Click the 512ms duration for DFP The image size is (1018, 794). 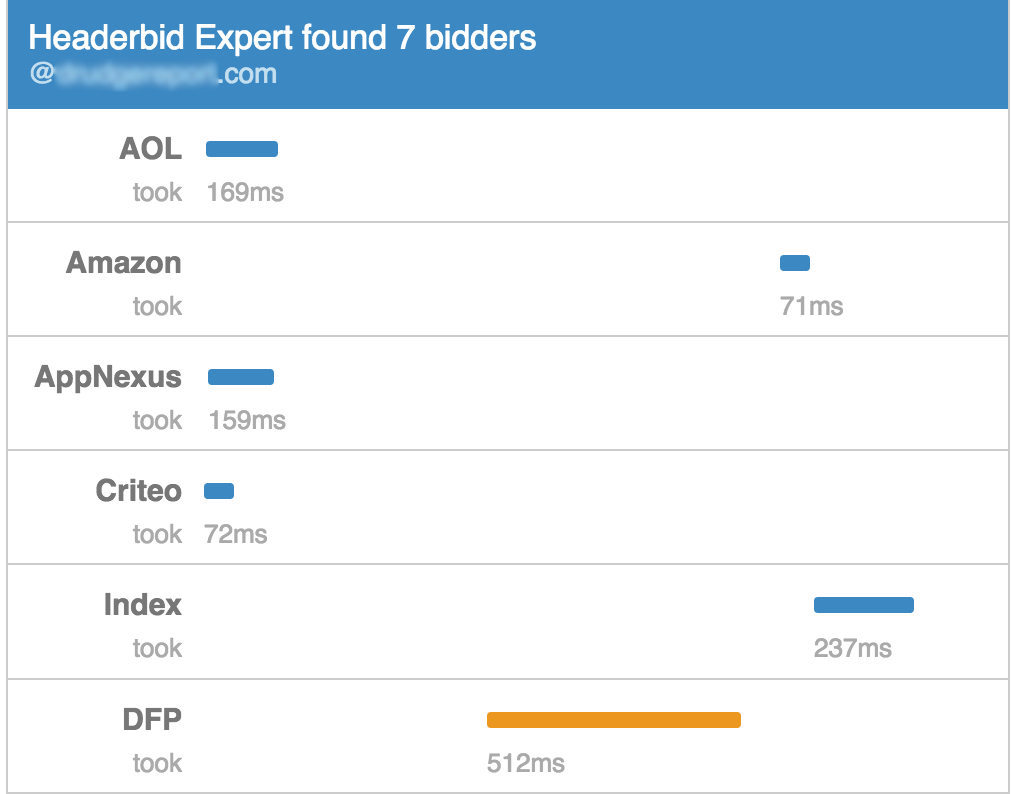pos(525,763)
